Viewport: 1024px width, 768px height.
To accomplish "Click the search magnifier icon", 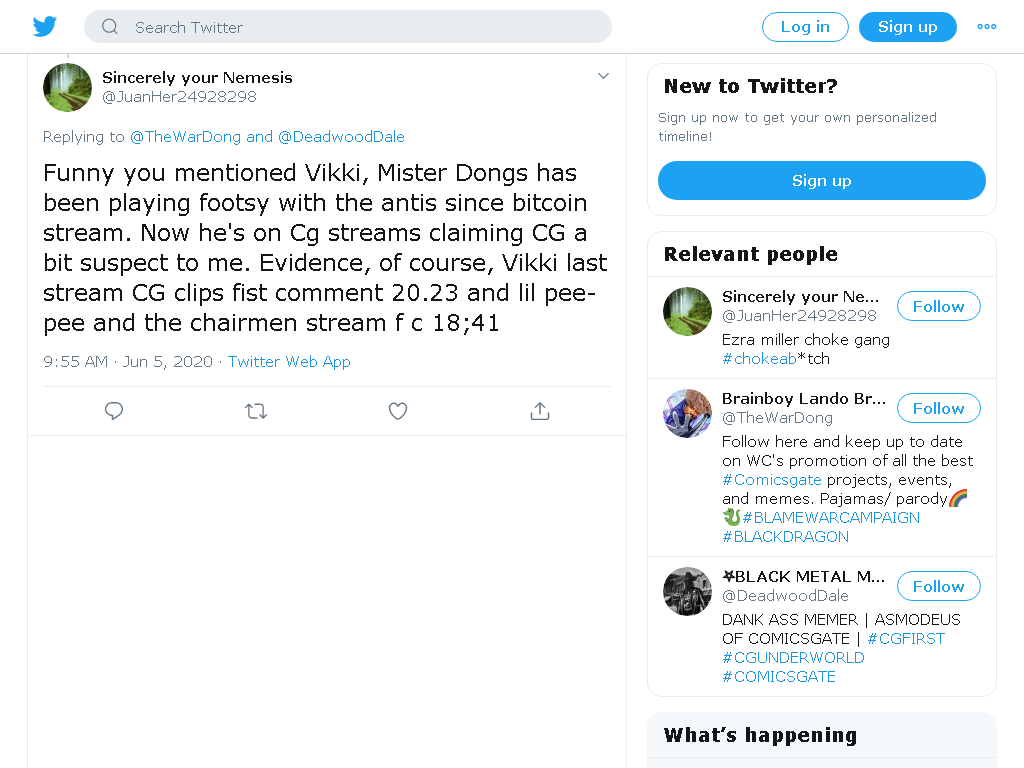I will point(110,27).
